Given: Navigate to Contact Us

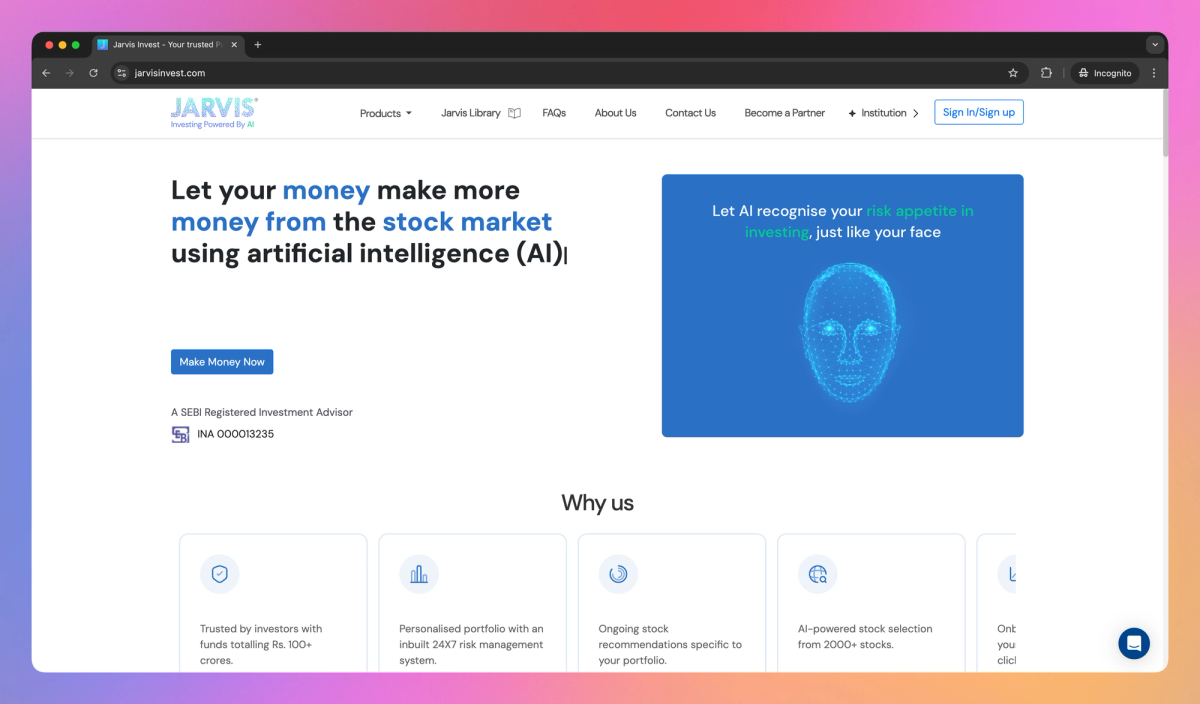Looking at the screenshot, I should [x=690, y=113].
